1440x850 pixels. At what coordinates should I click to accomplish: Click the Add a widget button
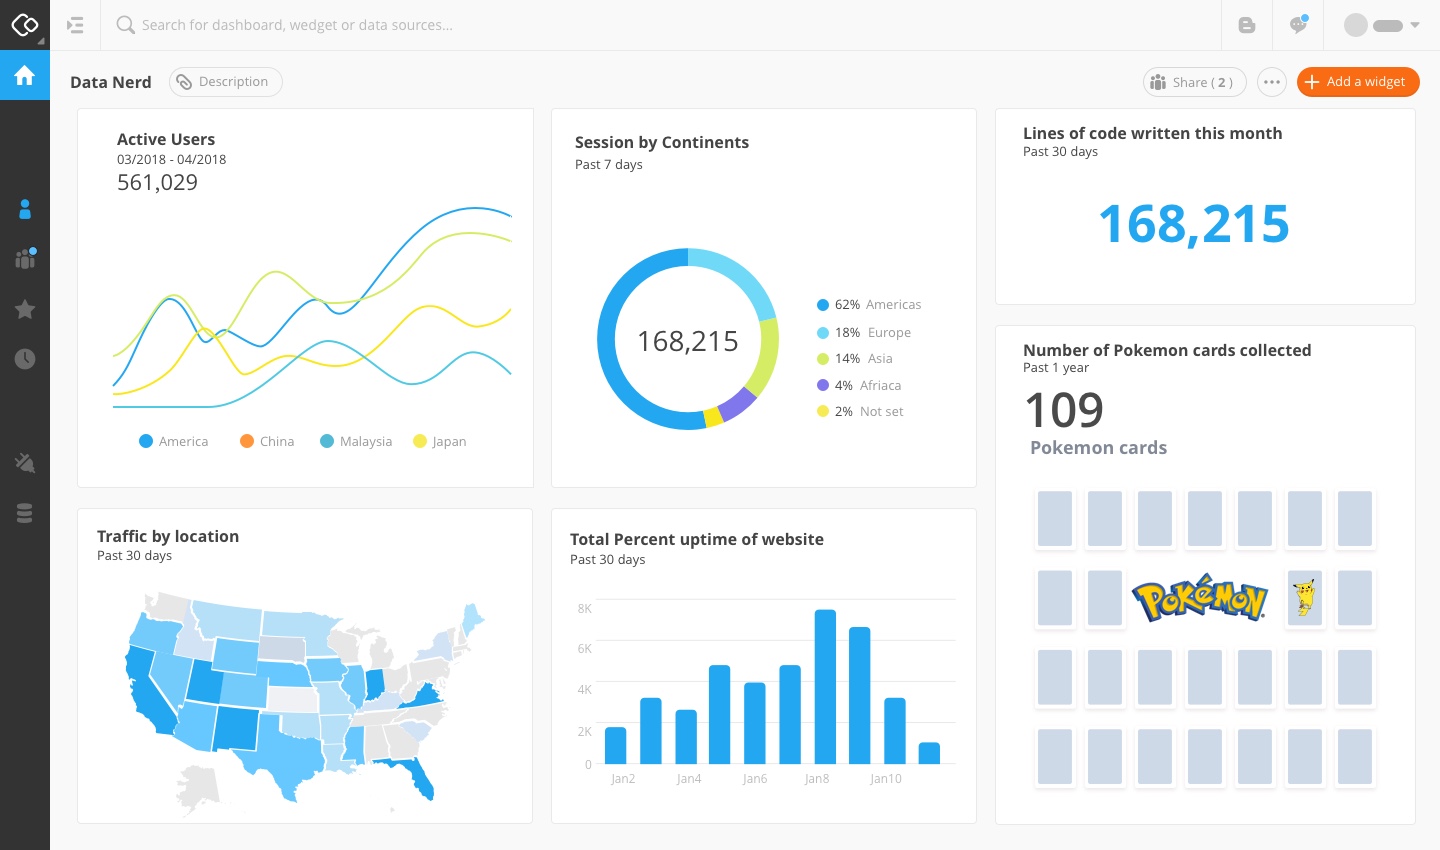pos(1358,81)
